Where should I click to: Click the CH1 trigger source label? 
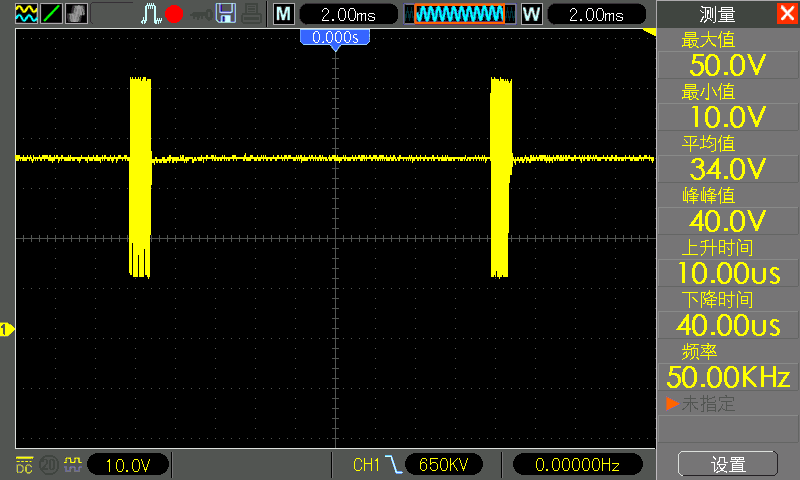point(366,465)
